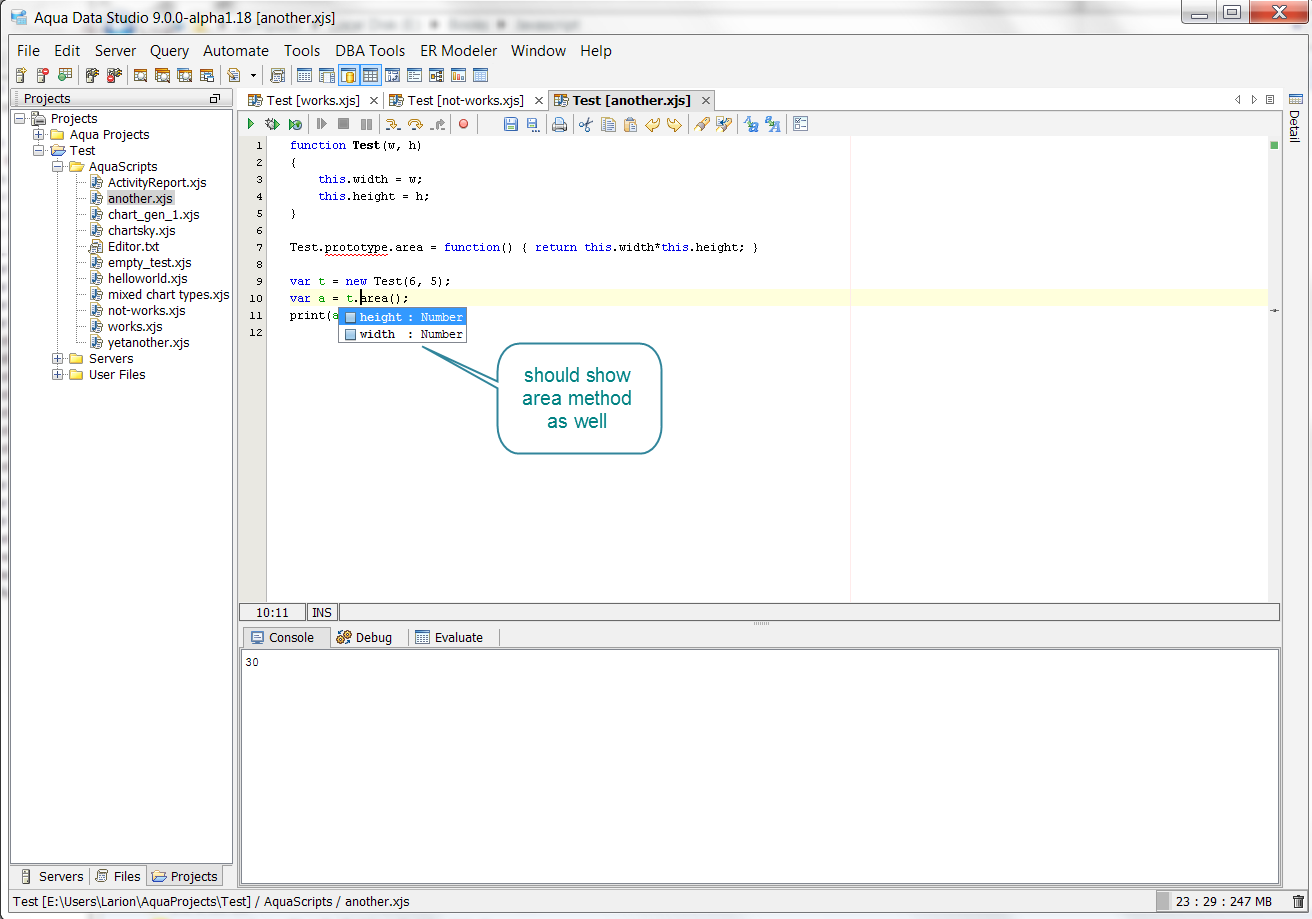This screenshot has height=919, width=1312.
Task: Click the ER diagram icon in main toolbar
Action: pos(437,75)
